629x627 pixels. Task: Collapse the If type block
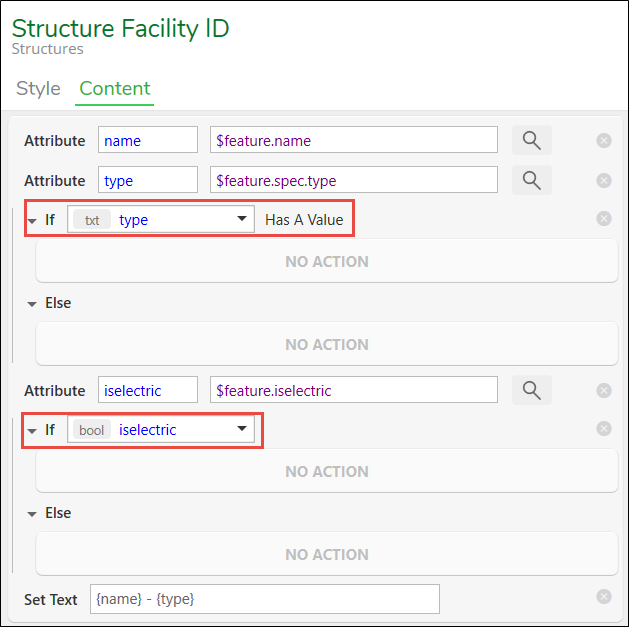point(32,221)
